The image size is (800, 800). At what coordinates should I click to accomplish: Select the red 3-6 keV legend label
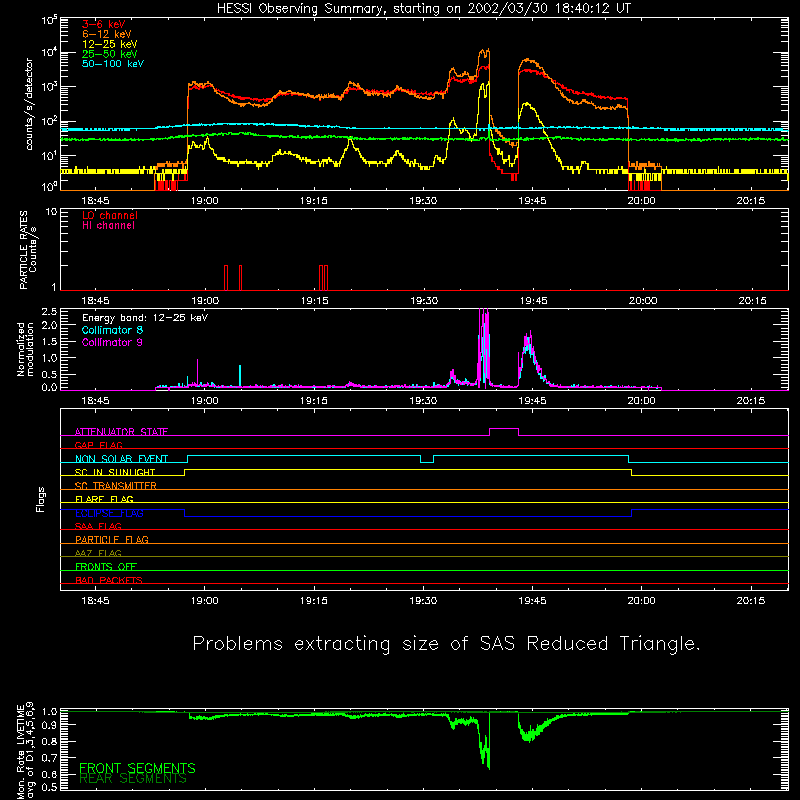point(103,24)
